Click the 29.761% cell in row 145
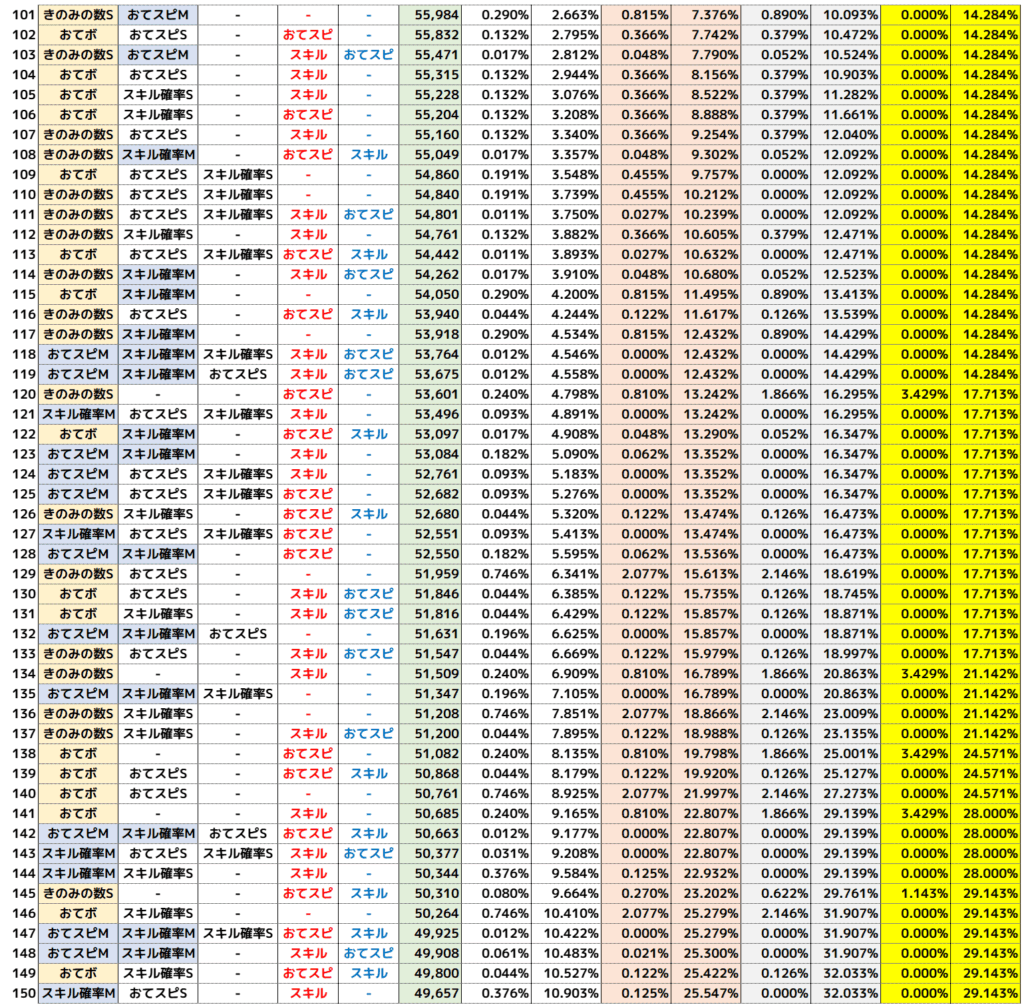The width and height of the screenshot is (1024, 1007). click(x=845, y=893)
